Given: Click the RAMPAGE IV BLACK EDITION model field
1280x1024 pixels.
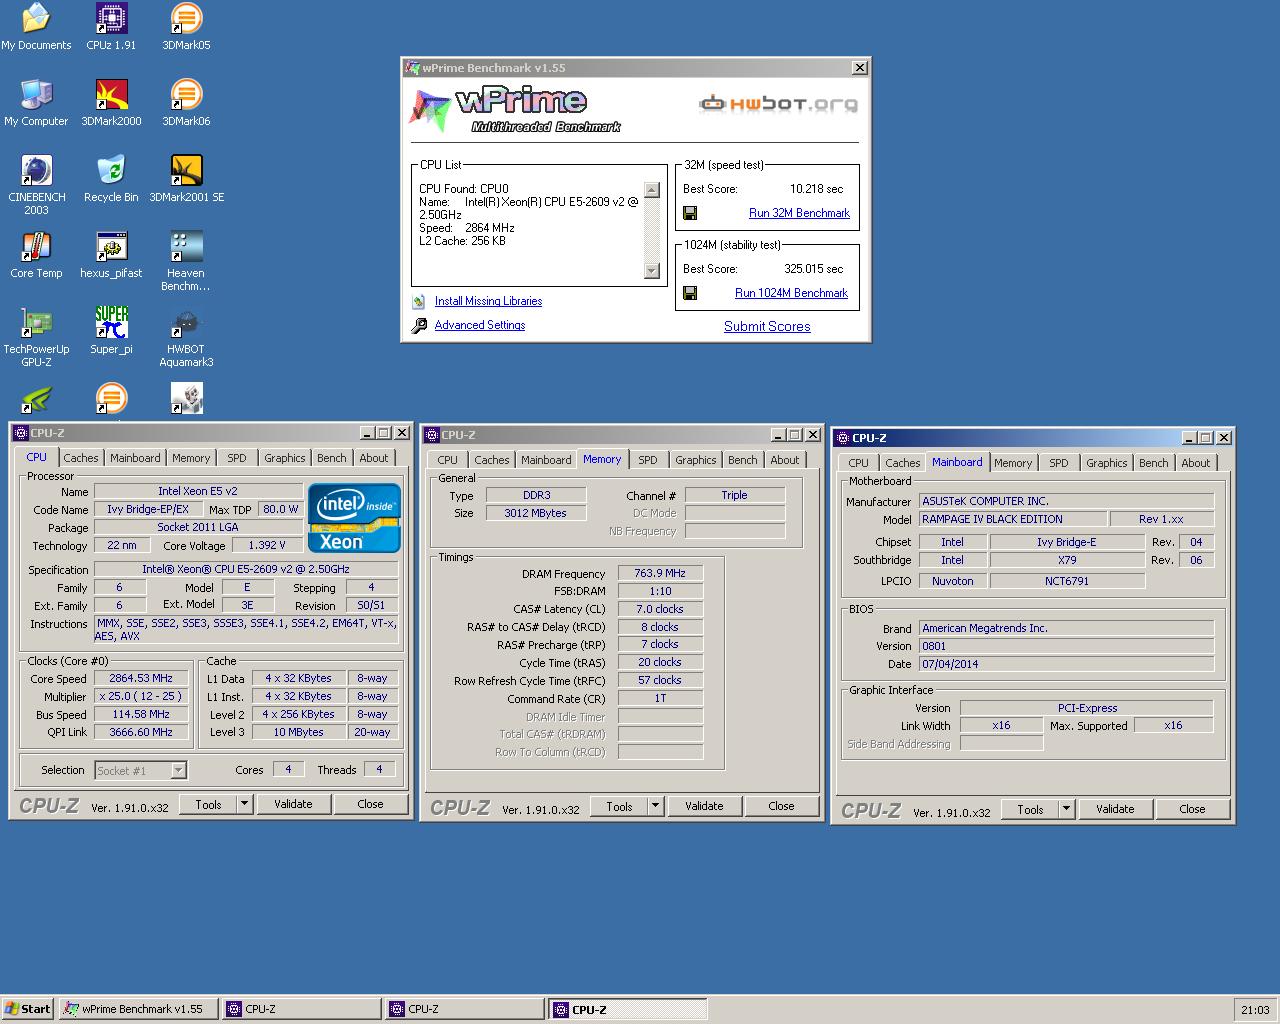Looking at the screenshot, I should [1013, 519].
